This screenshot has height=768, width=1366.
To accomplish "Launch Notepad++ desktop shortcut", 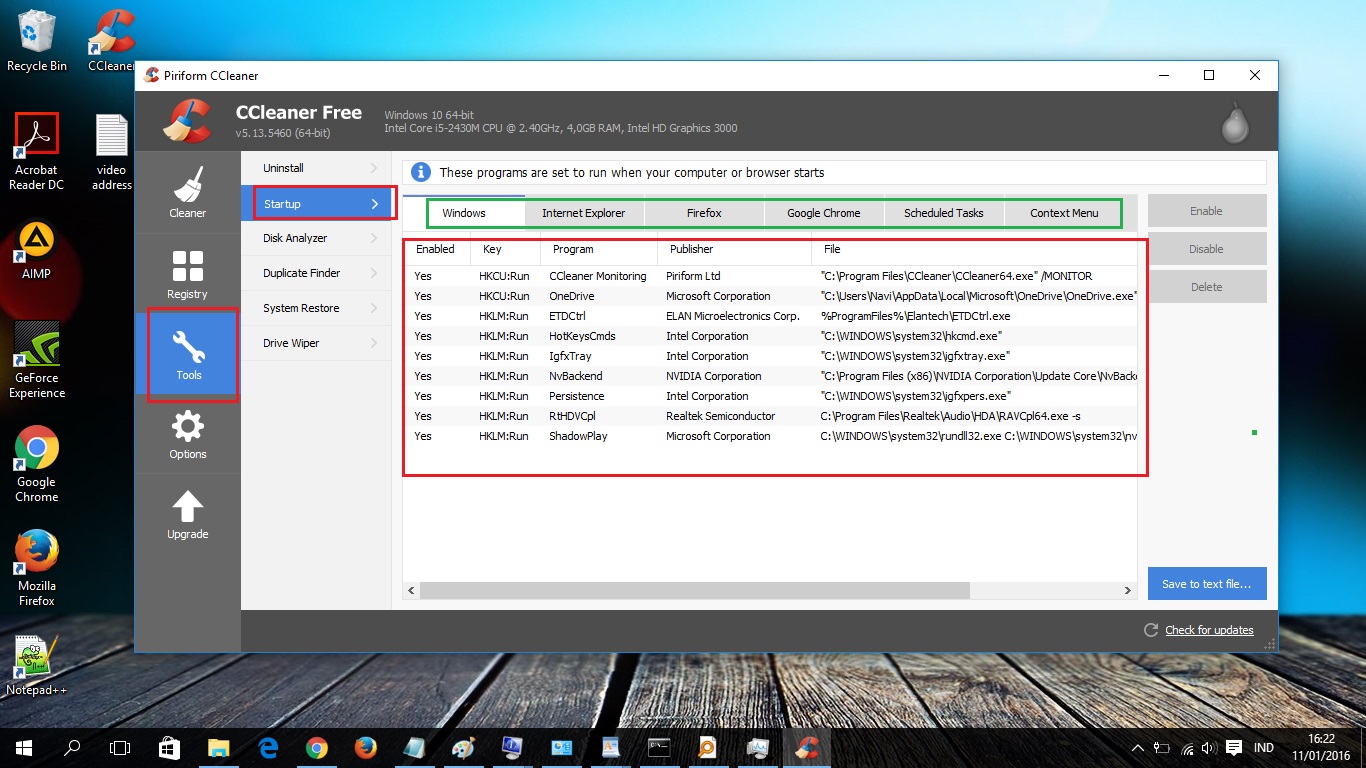I will click(37, 665).
